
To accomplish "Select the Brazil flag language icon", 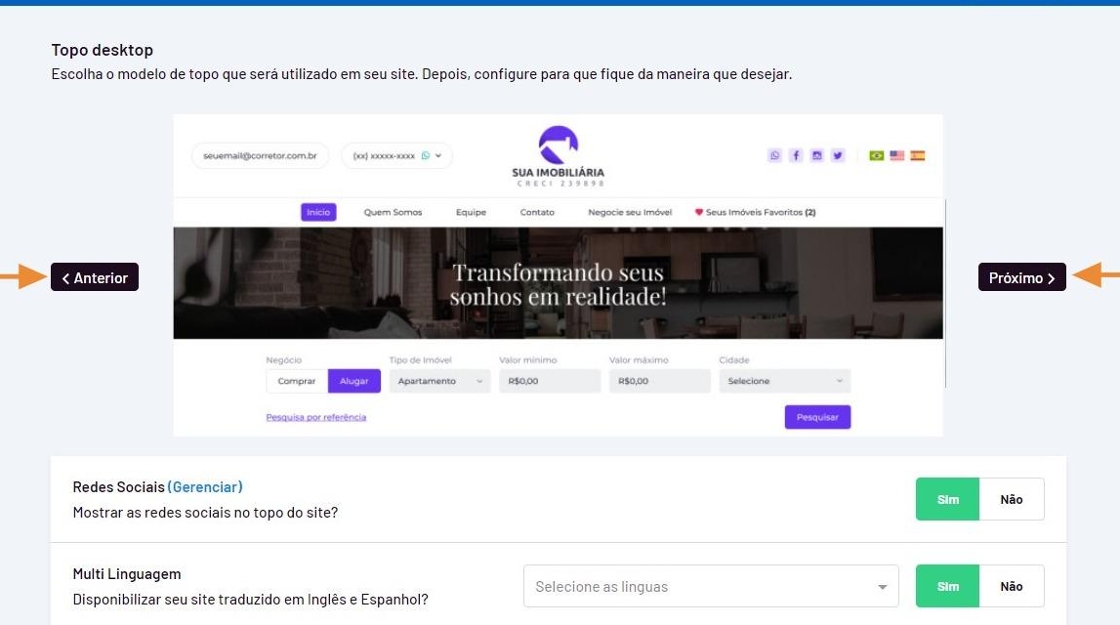I will (x=876, y=155).
